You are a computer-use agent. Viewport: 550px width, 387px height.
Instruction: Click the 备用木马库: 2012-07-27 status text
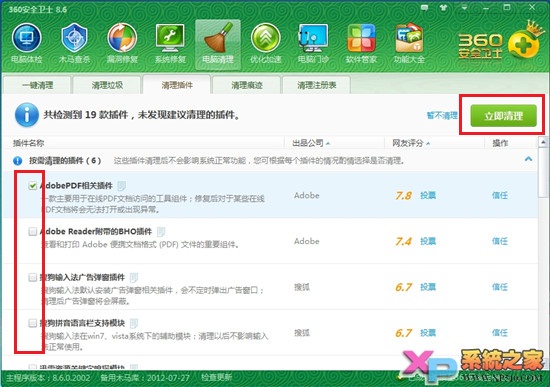[145, 378]
